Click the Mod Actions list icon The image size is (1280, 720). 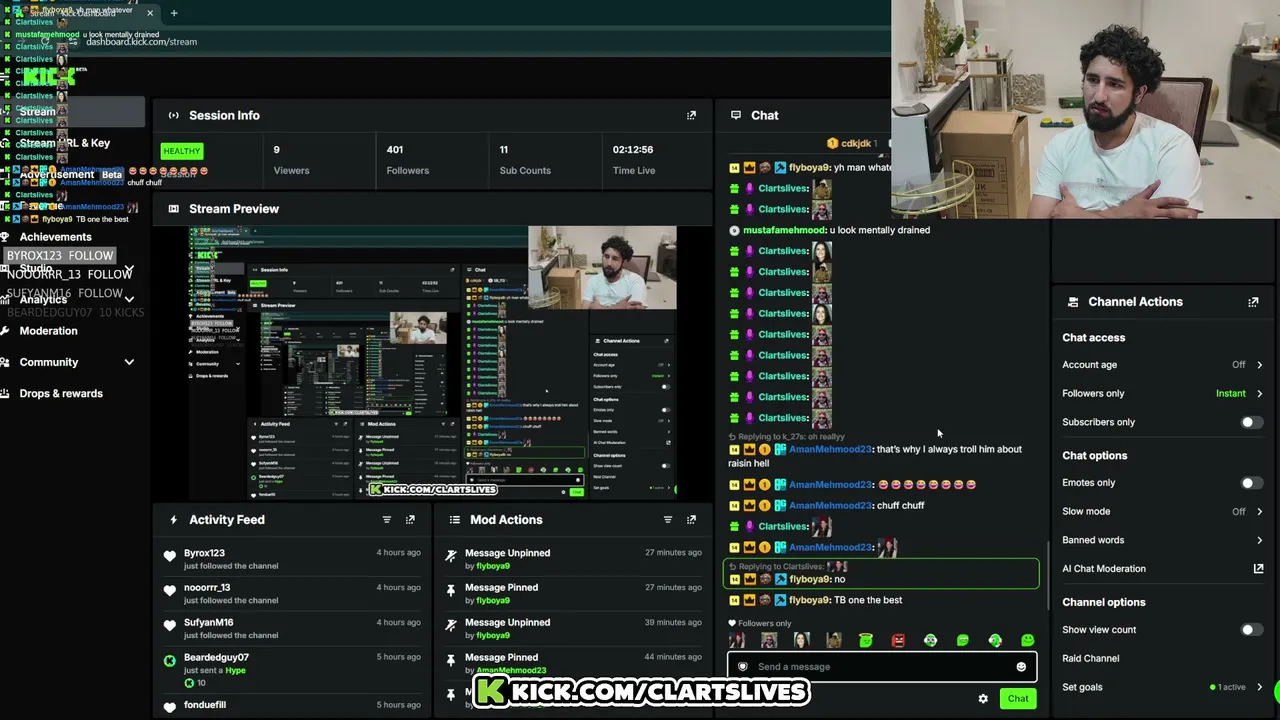tap(455, 520)
